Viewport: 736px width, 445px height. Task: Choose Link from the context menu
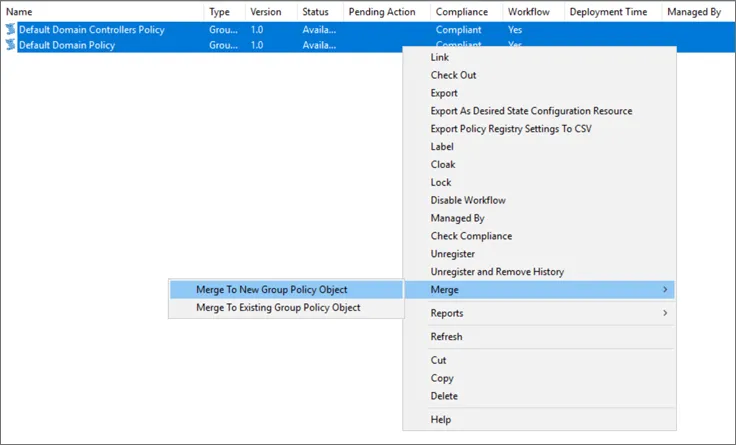click(440, 57)
